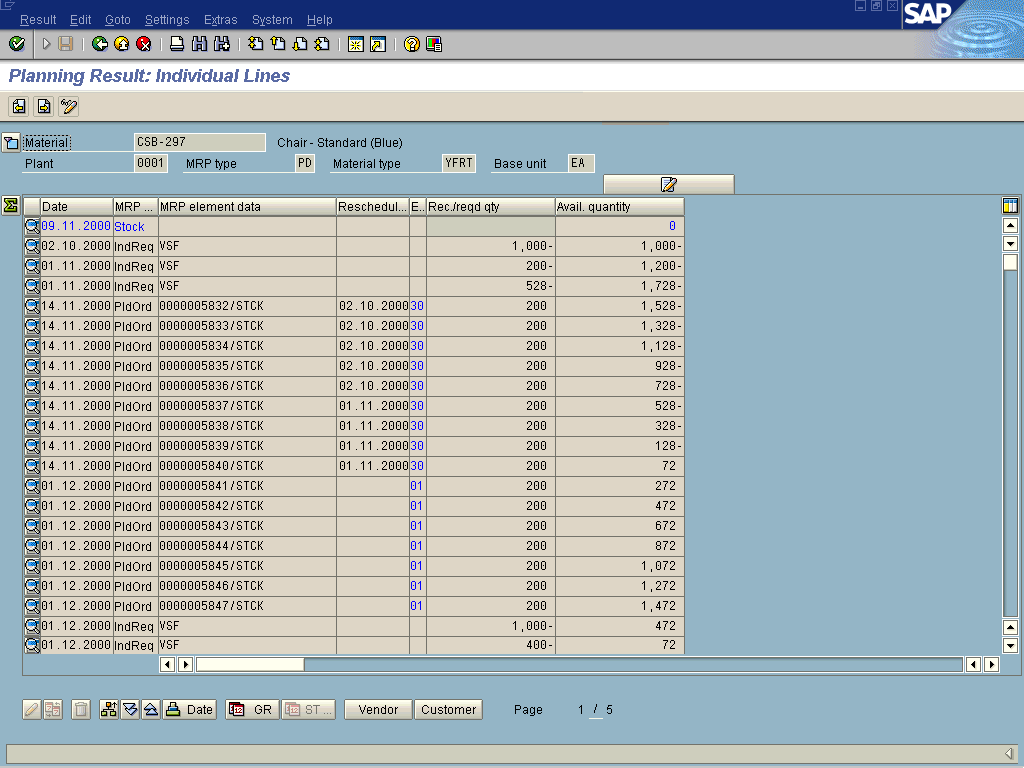Click the collapse-all double triangle icon
The width and height of the screenshot is (1024, 768).
(151, 709)
